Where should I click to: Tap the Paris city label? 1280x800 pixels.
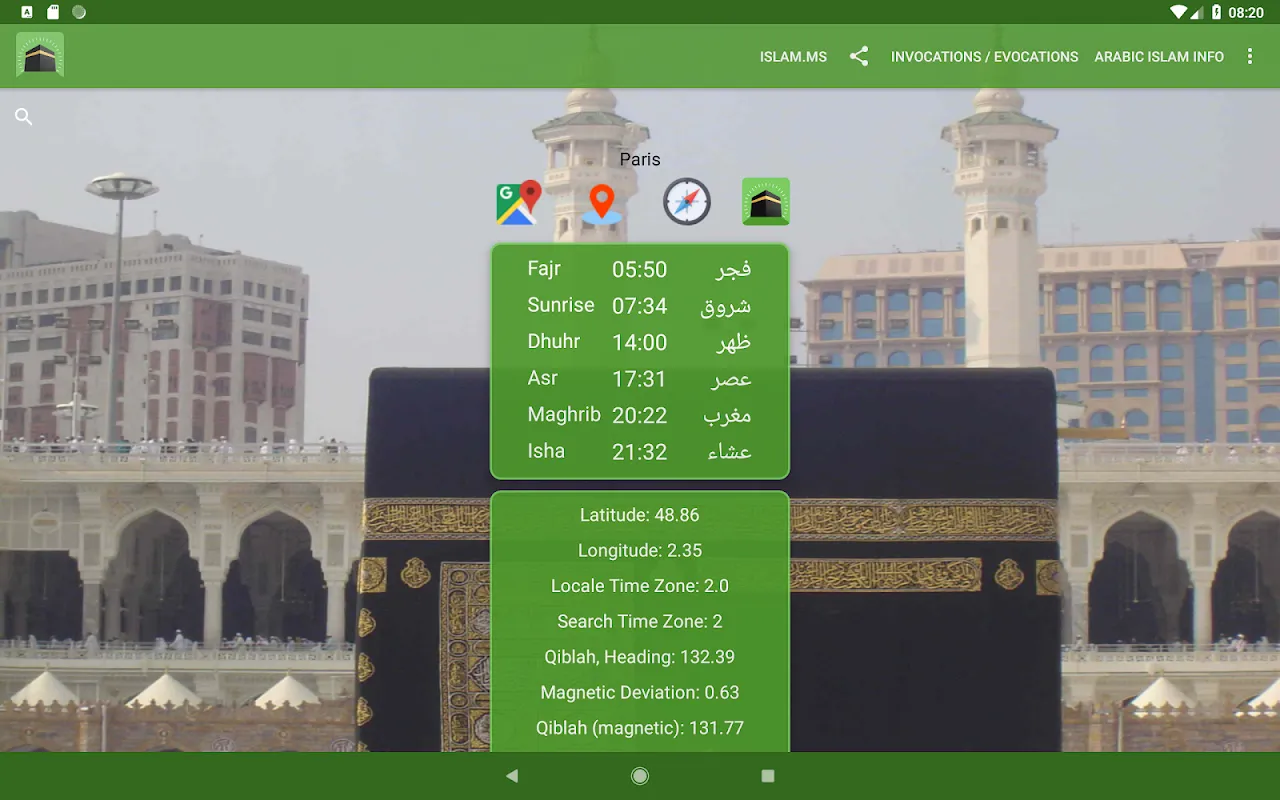(x=640, y=159)
